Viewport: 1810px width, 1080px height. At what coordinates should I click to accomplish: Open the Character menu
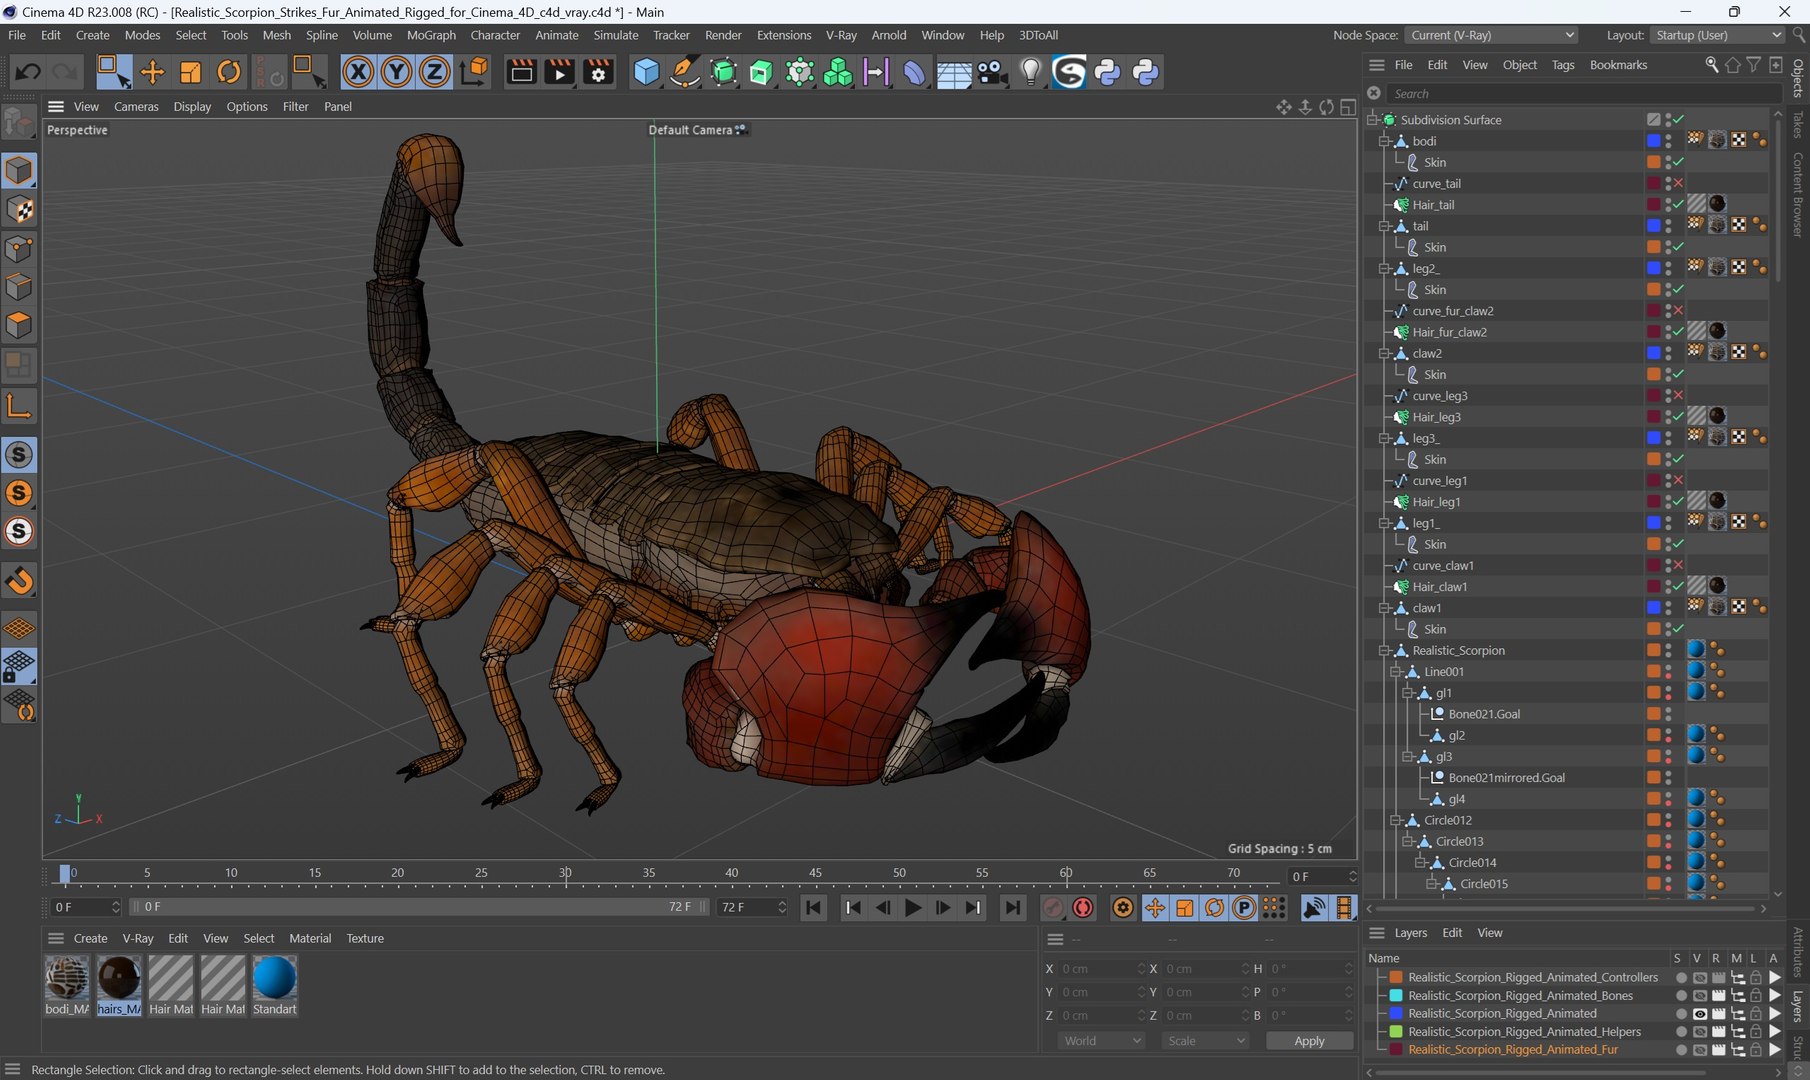[495, 35]
